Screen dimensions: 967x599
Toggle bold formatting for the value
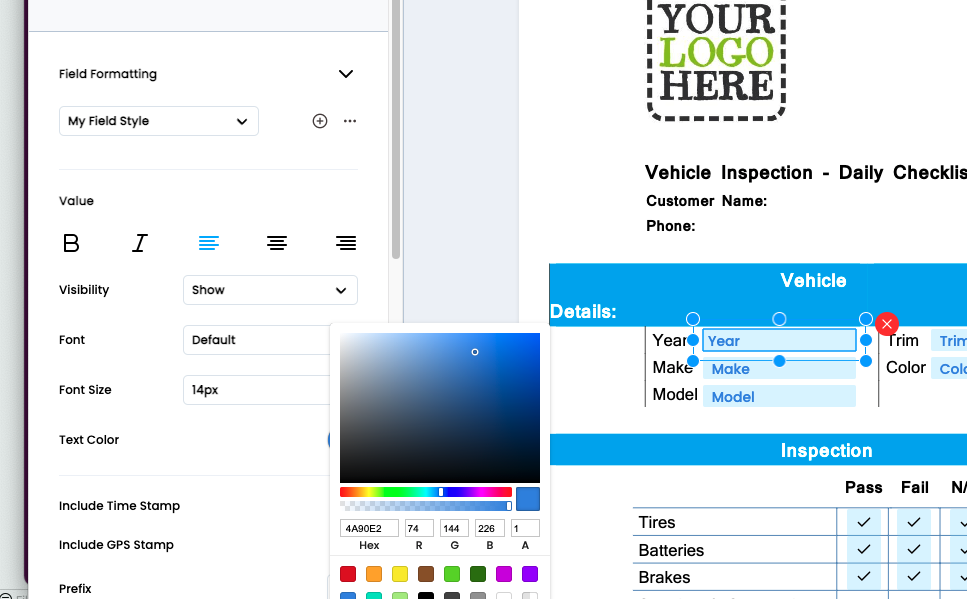pos(71,243)
